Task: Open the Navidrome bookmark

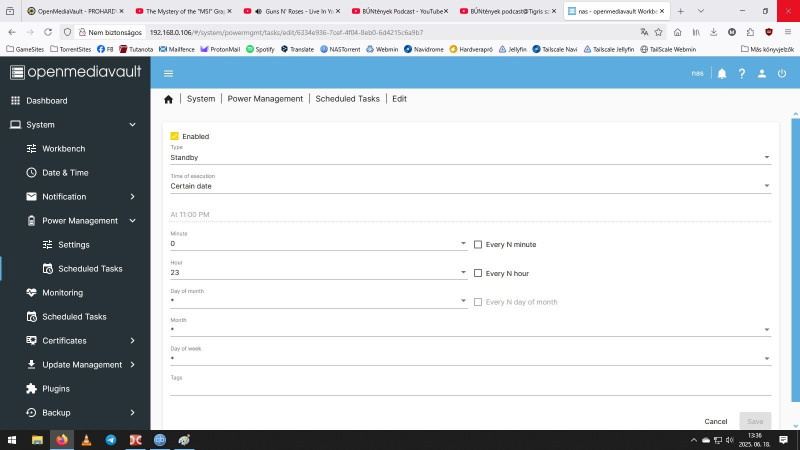Action: point(424,49)
